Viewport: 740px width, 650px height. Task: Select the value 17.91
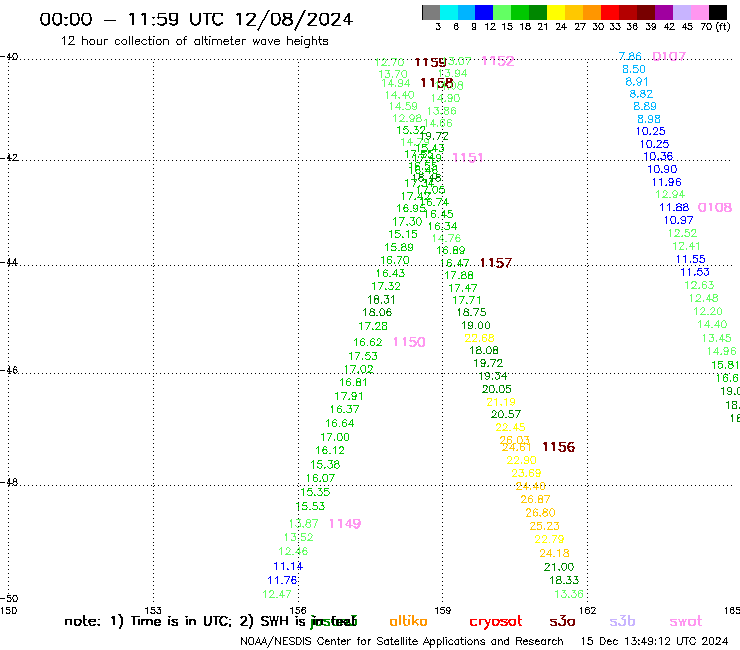pos(349,397)
